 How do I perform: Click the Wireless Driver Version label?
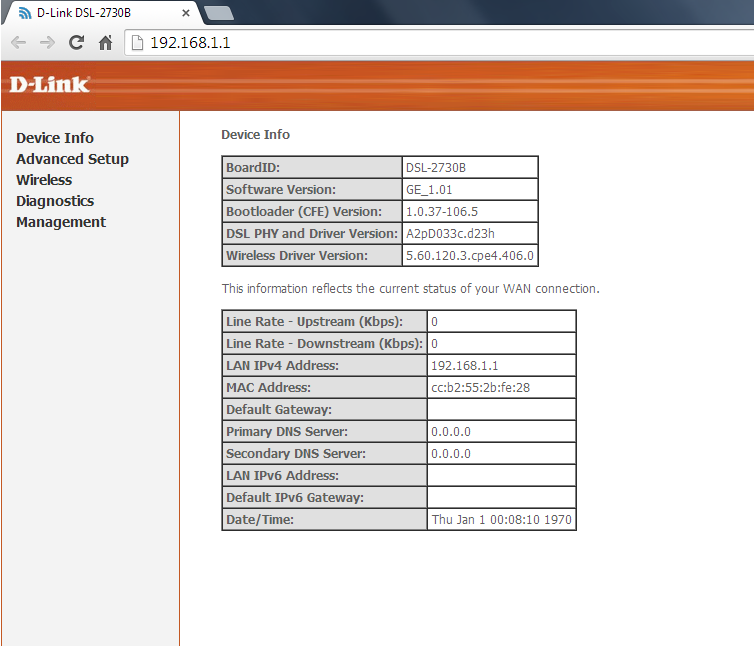pyautogui.click(x=297, y=255)
